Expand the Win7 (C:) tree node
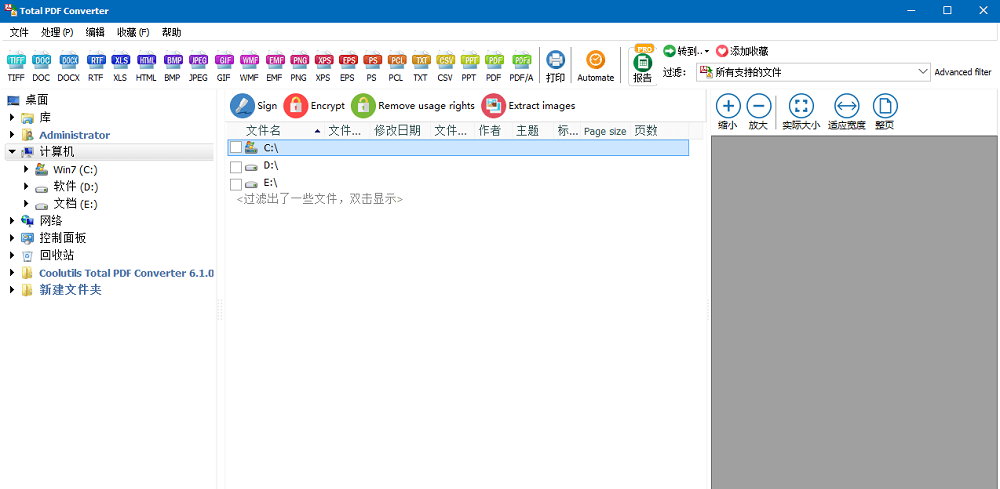Screen dimensions: 1000x489 [26, 169]
